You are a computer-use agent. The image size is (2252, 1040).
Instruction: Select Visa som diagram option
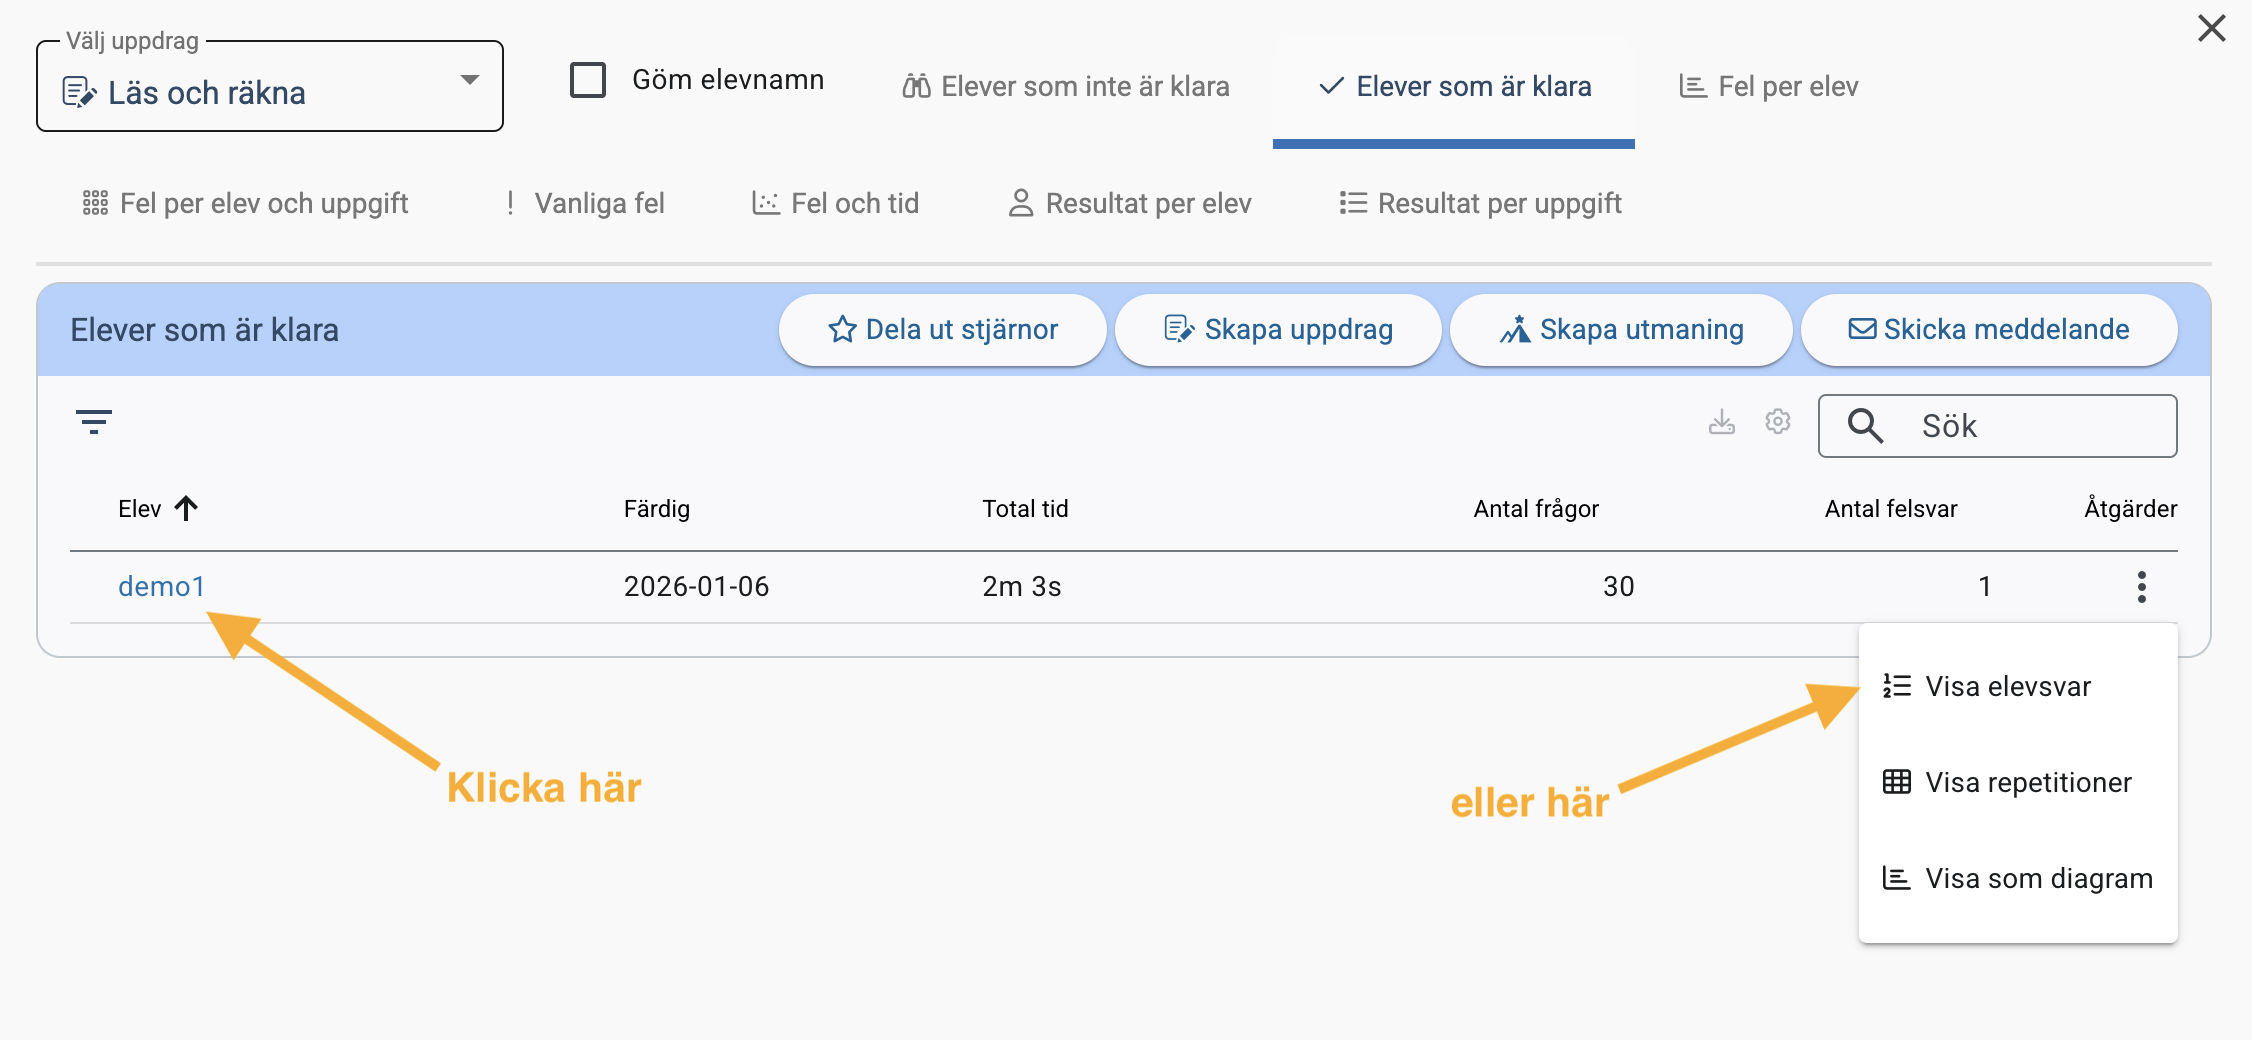pyautogui.click(x=2038, y=879)
